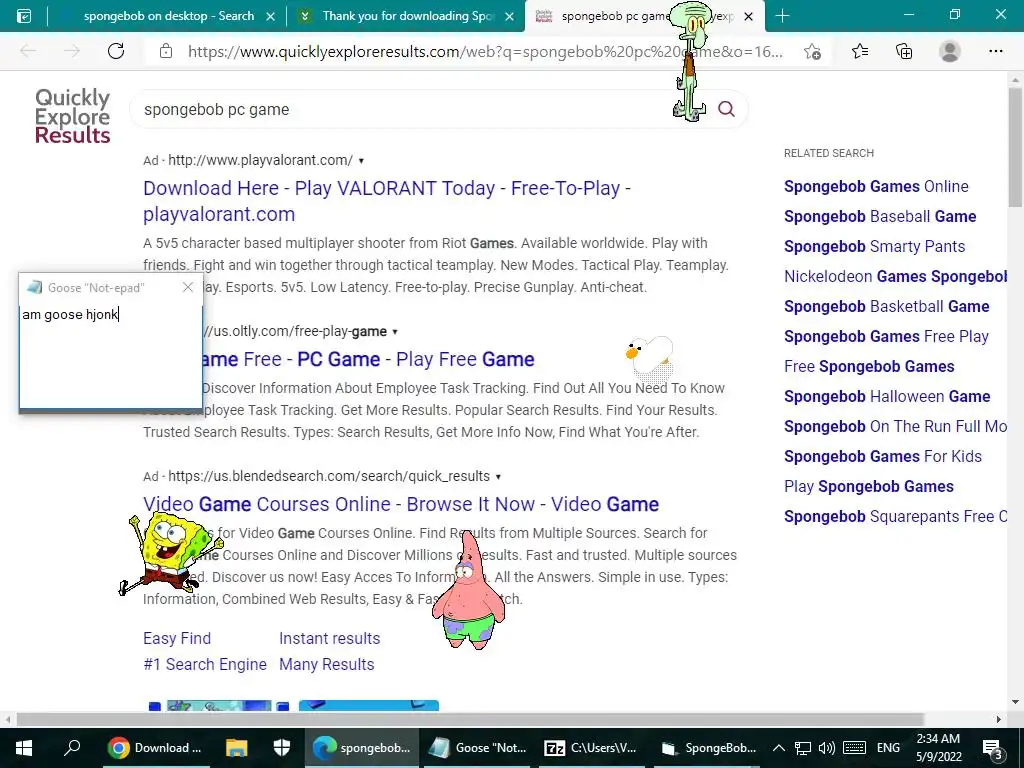Open a new browser tab
The width and height of the screenshot is (1024, 768).
tap(782, 16)
